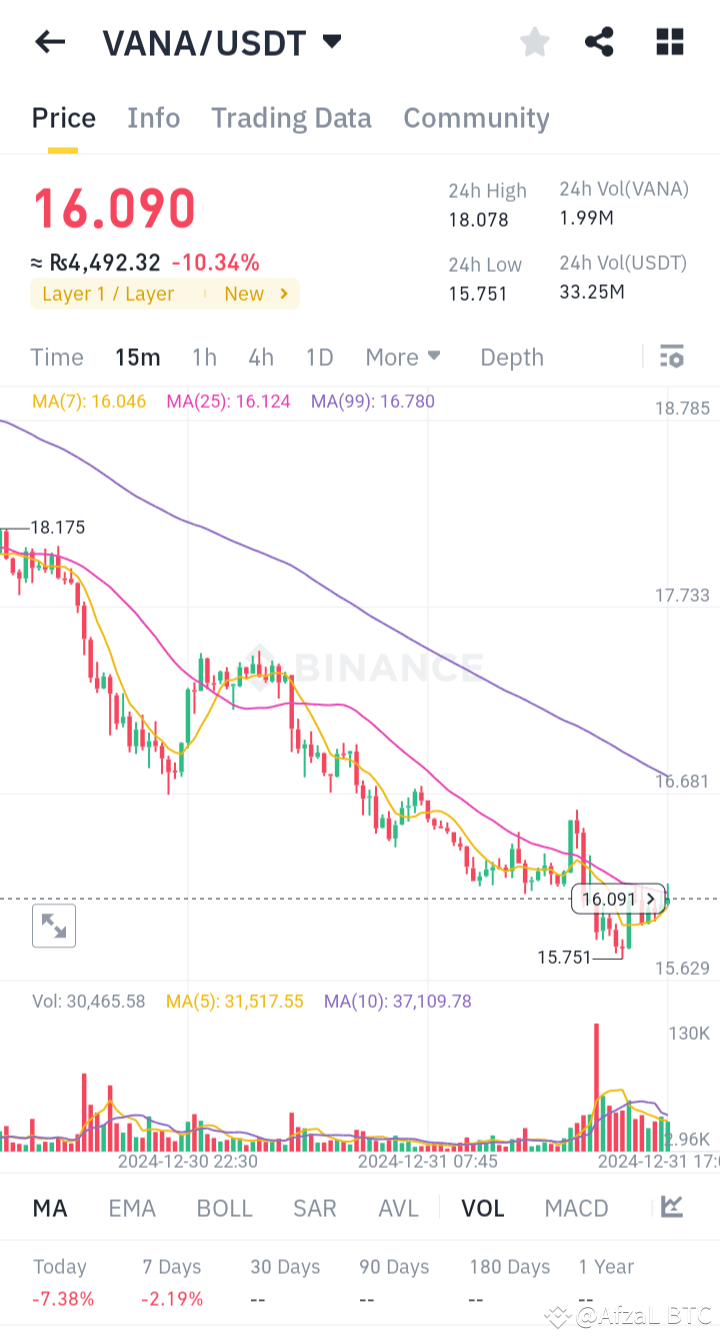Select the chart style icon beside MACD
The height and width of the screenshot is (1338, 720).
pyautogui.click(x=671, y=1207)
